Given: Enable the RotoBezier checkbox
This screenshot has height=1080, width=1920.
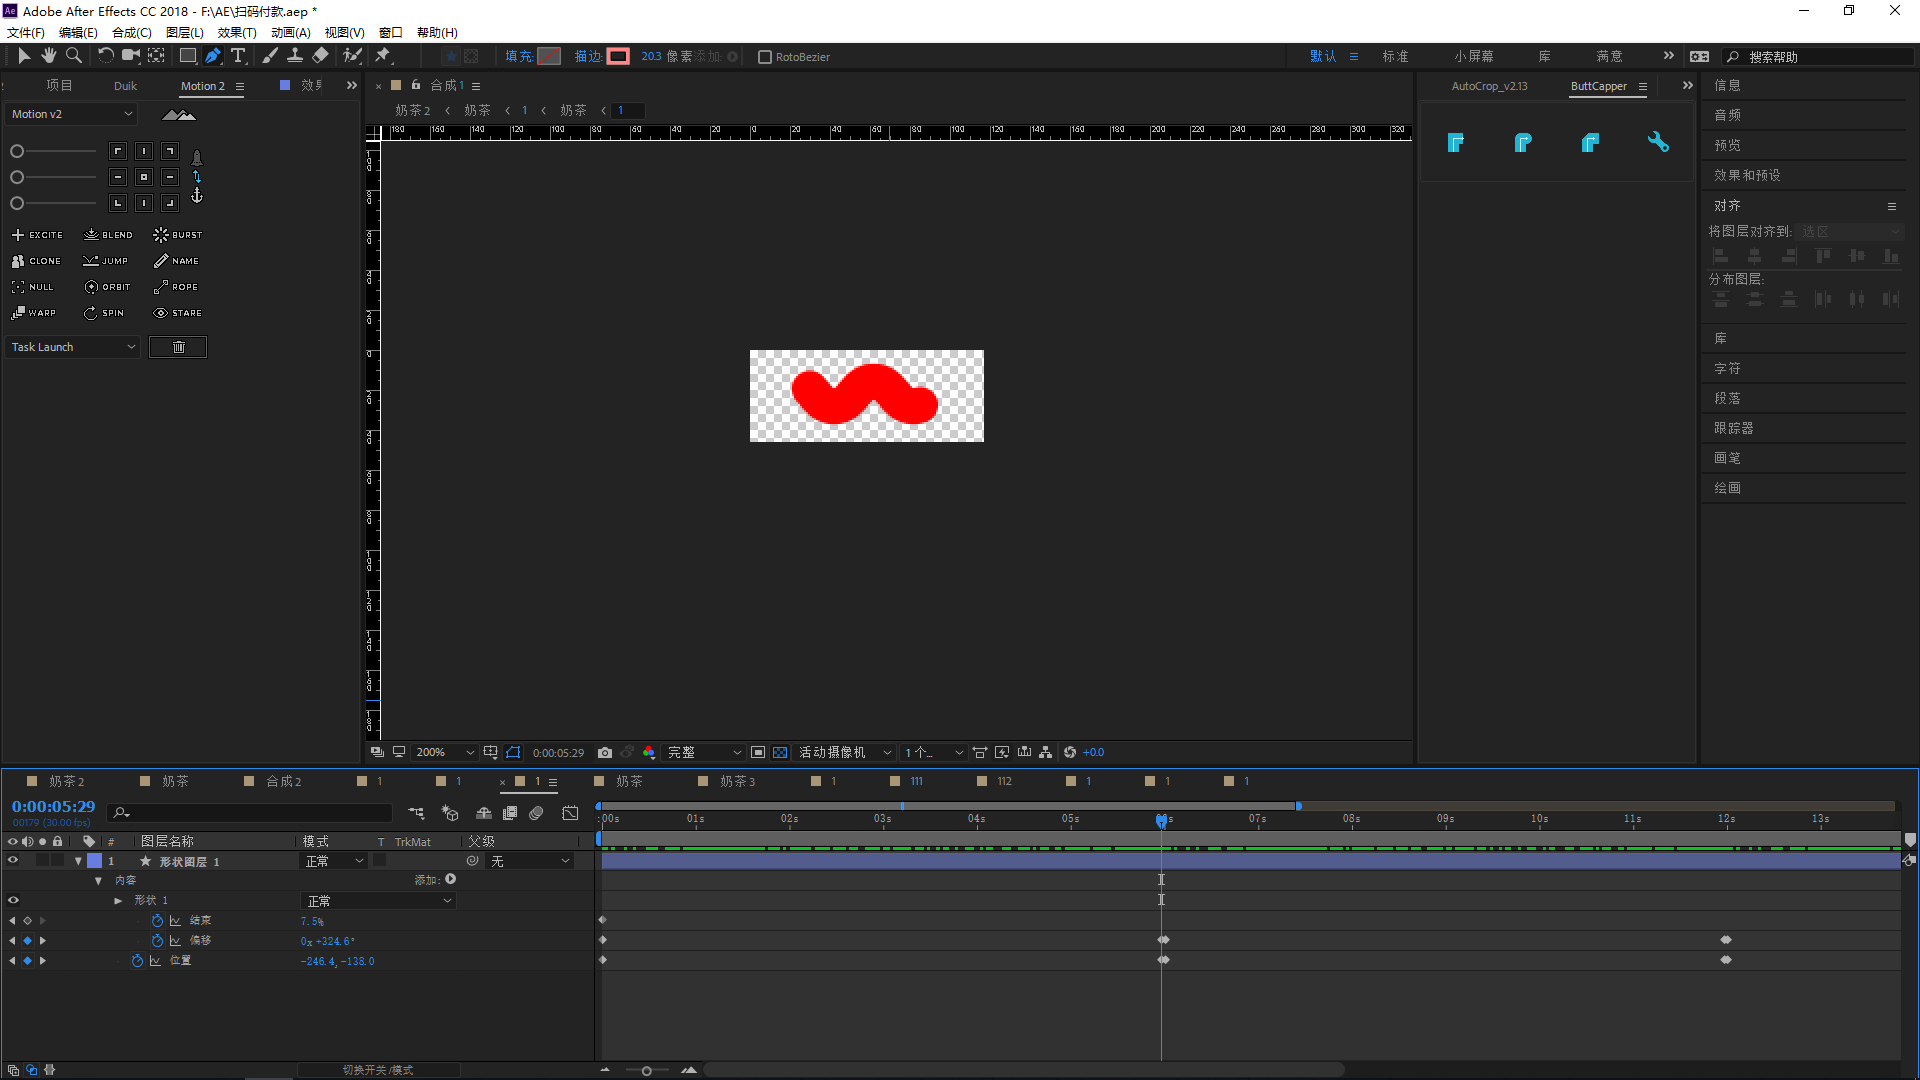Looking at the screenshot, I should tap(765, 57).
